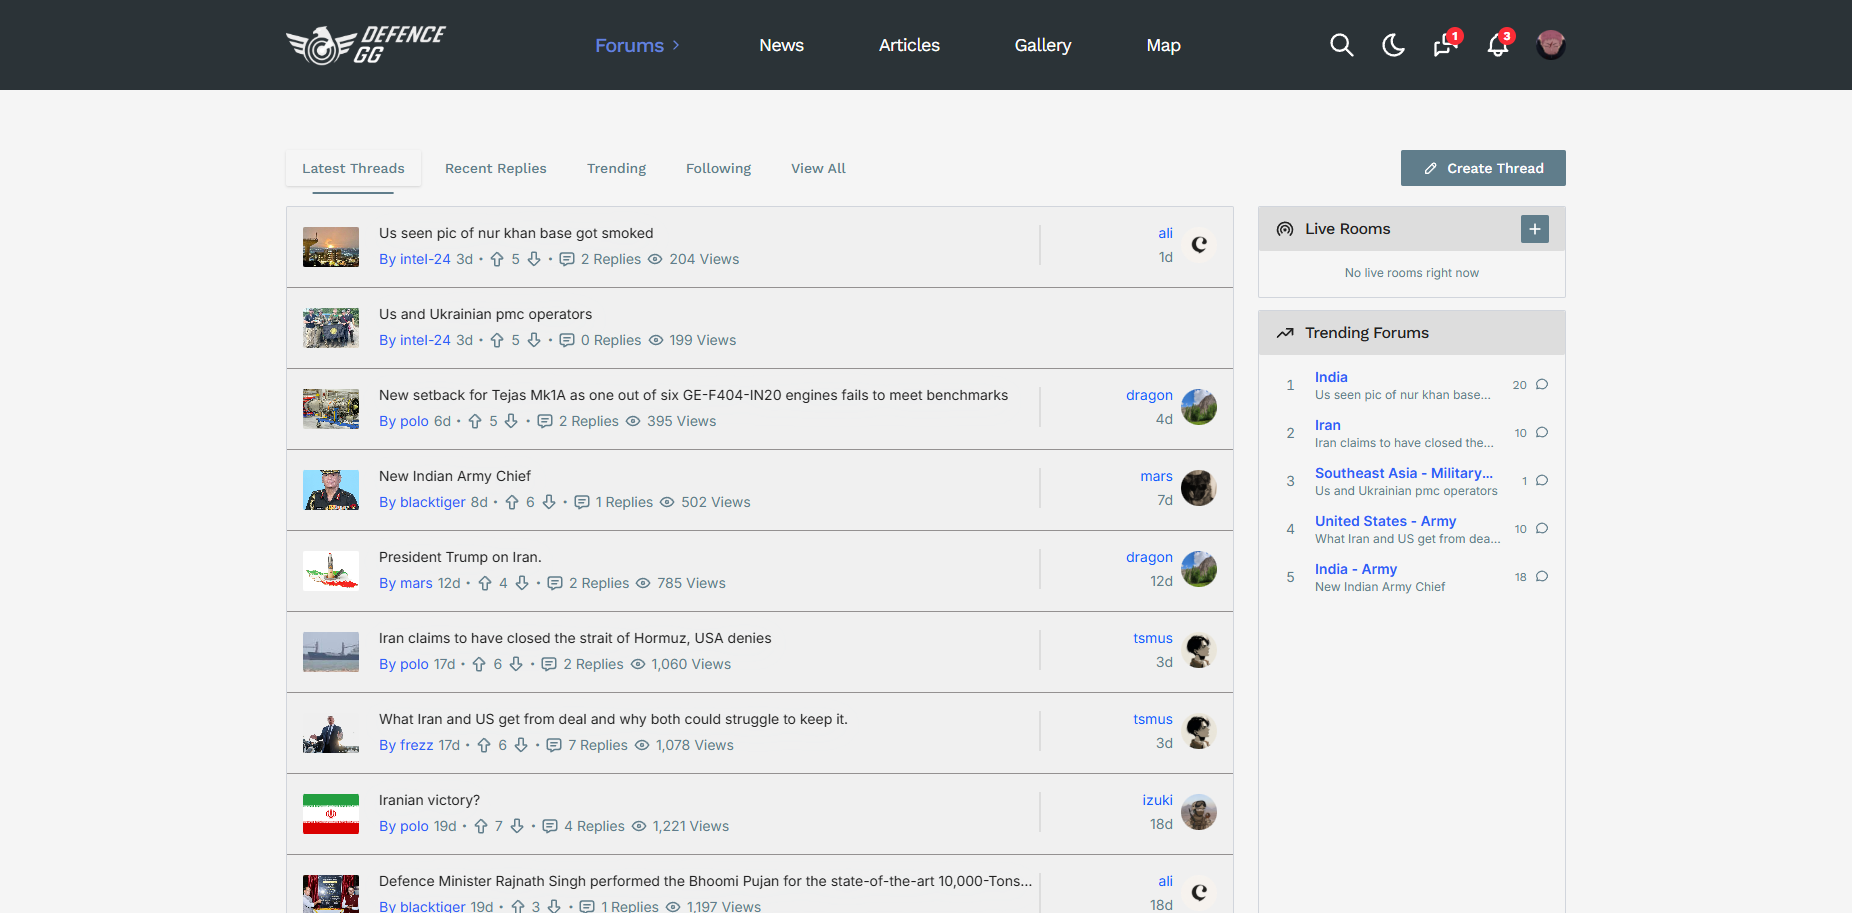
Task: Switch to the Recent Replies tab
Action: (496, 168)
